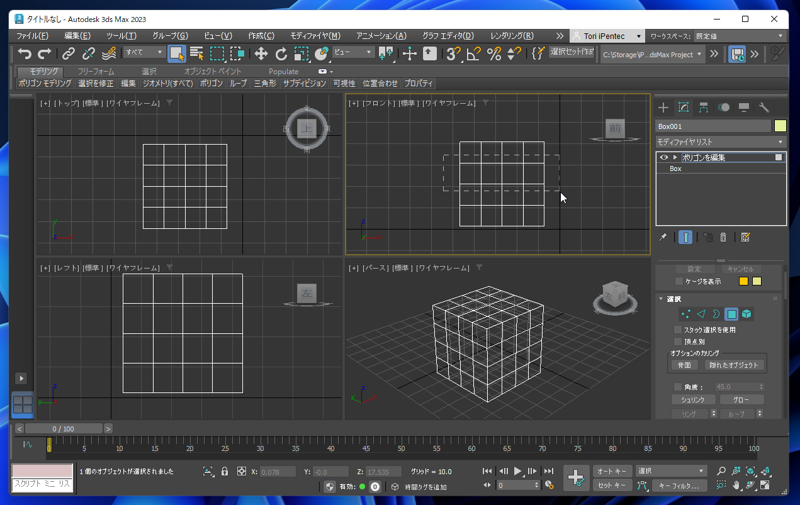Open the Create command panel tab
The width and height of the screenshot is (800, 505).
[x=663, y=107]
